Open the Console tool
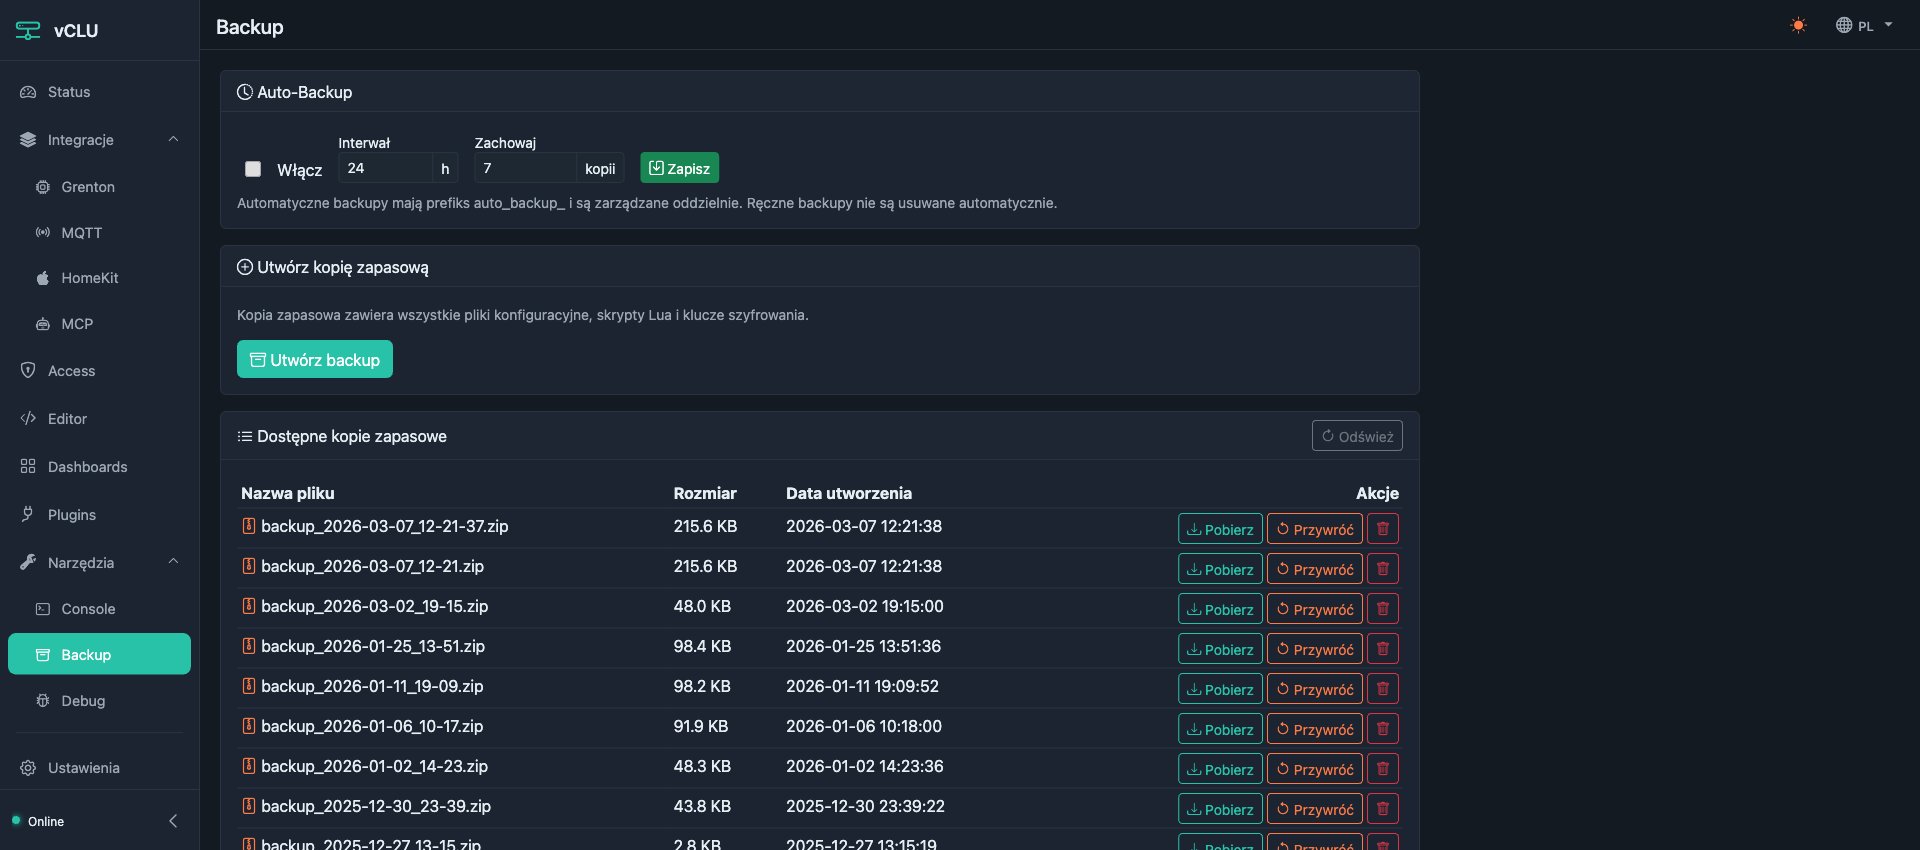The height and width of the screenshot is (850, 1920). (x=99, y=609)
